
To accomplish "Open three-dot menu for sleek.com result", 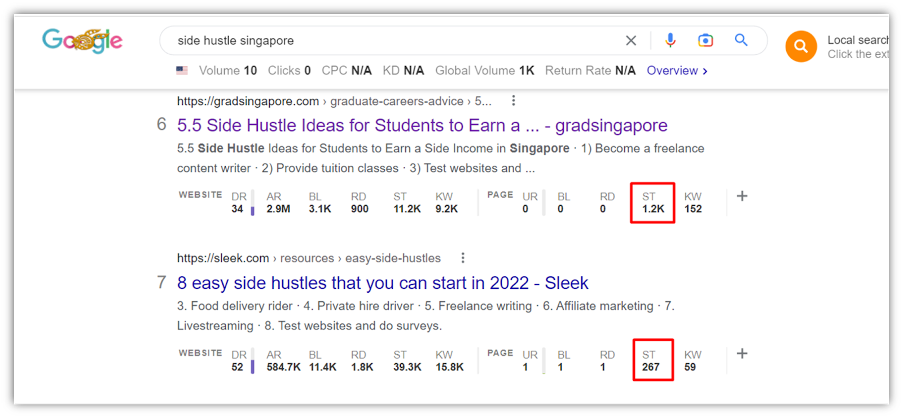I will click(x=463, y=258).
